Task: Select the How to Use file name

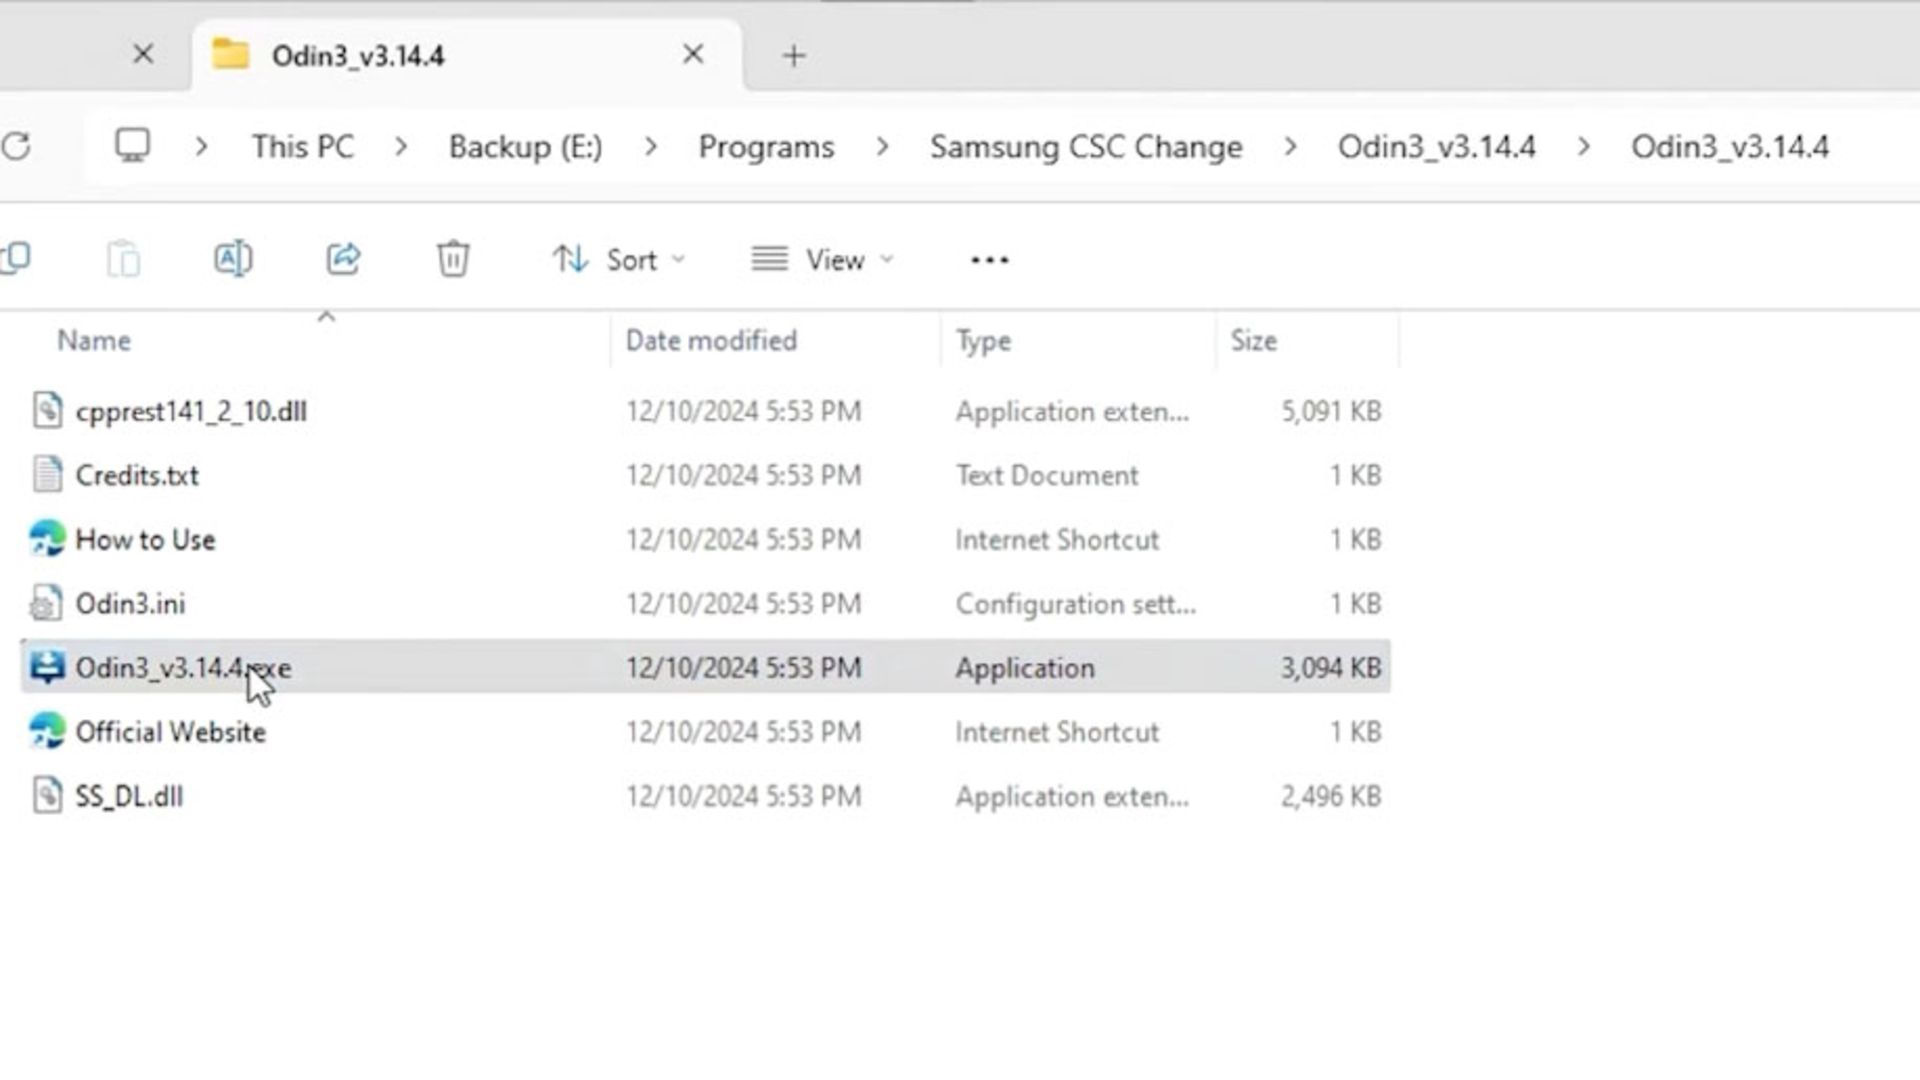Action: pos(145,539)
